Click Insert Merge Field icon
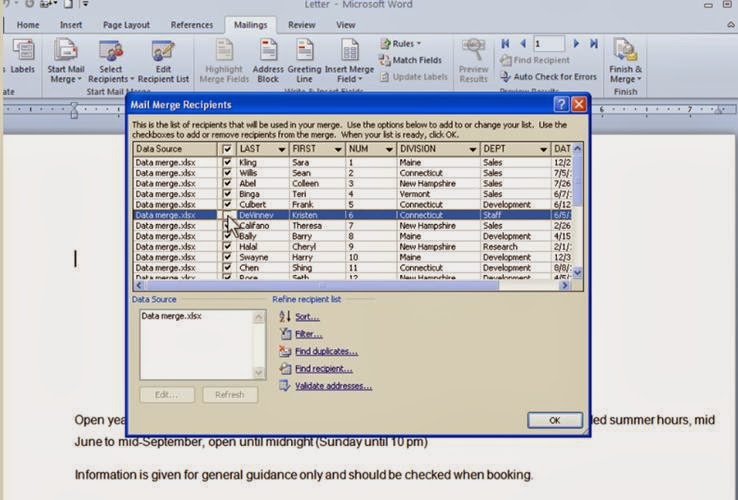Image resolution: width=738 pixels, height=500 pixels. [349, 50]
